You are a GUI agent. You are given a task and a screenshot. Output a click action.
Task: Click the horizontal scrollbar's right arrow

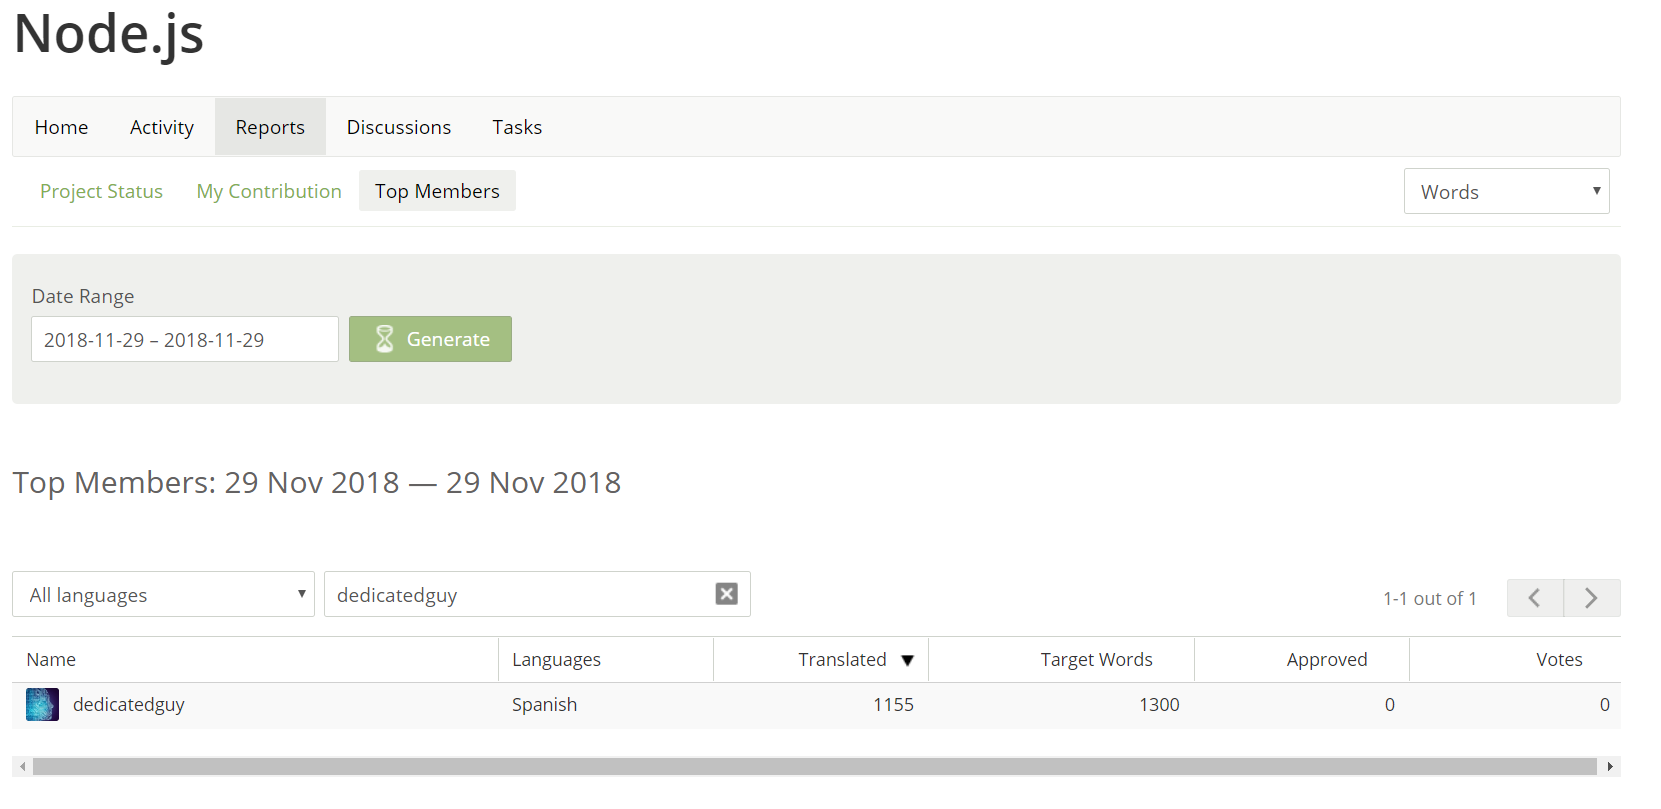coord(1610,767)
